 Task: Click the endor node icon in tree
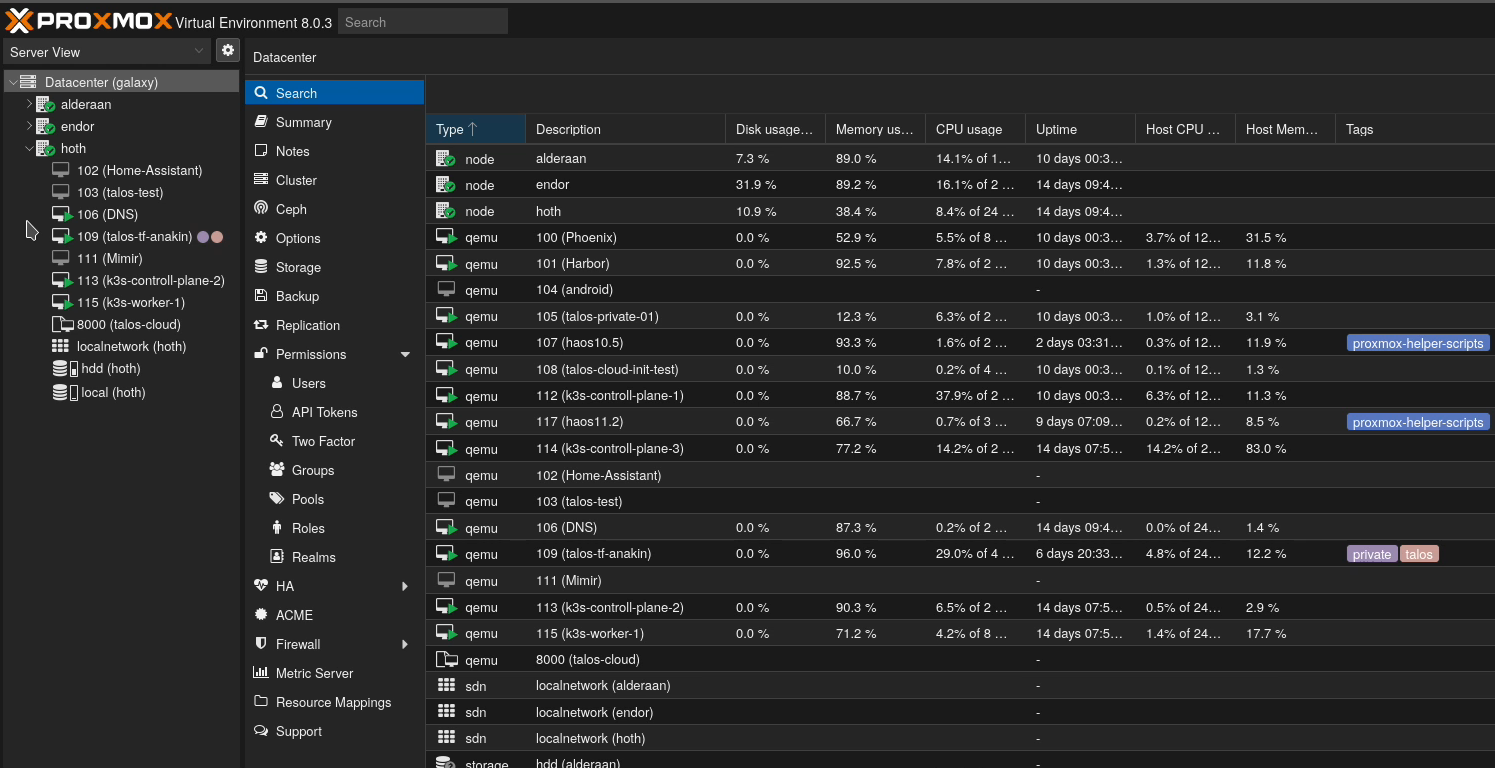[x=45, y=126]
